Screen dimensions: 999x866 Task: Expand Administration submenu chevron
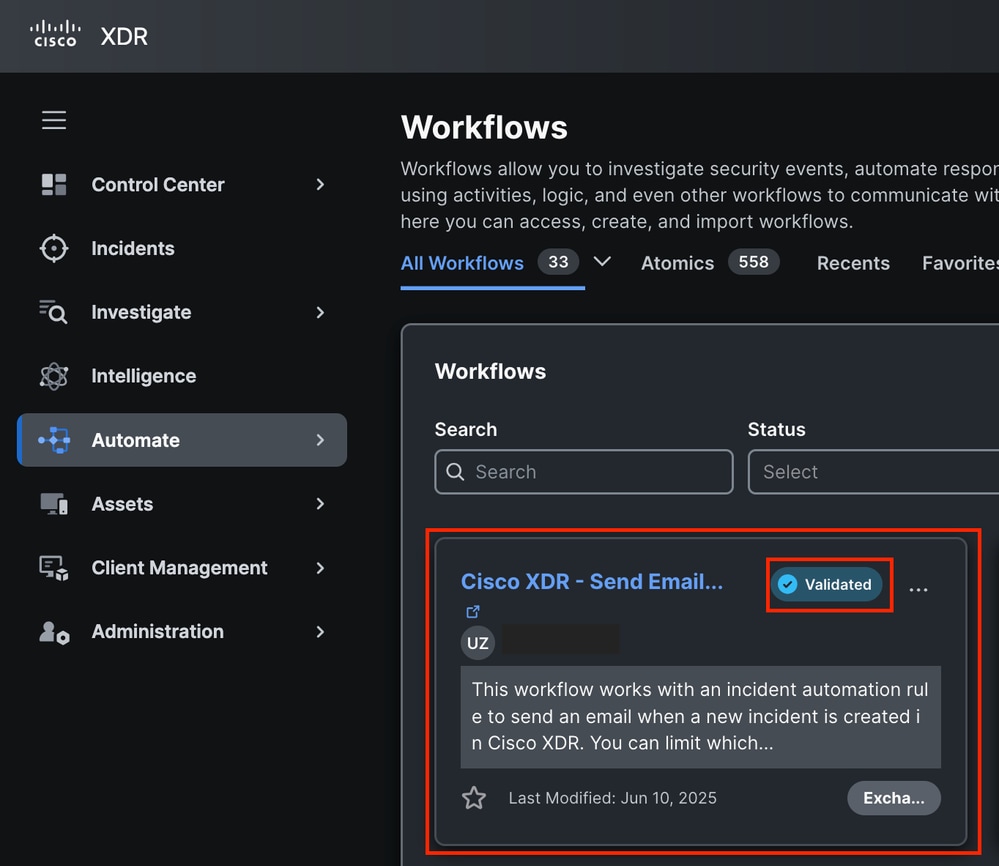tap(320, 631)
